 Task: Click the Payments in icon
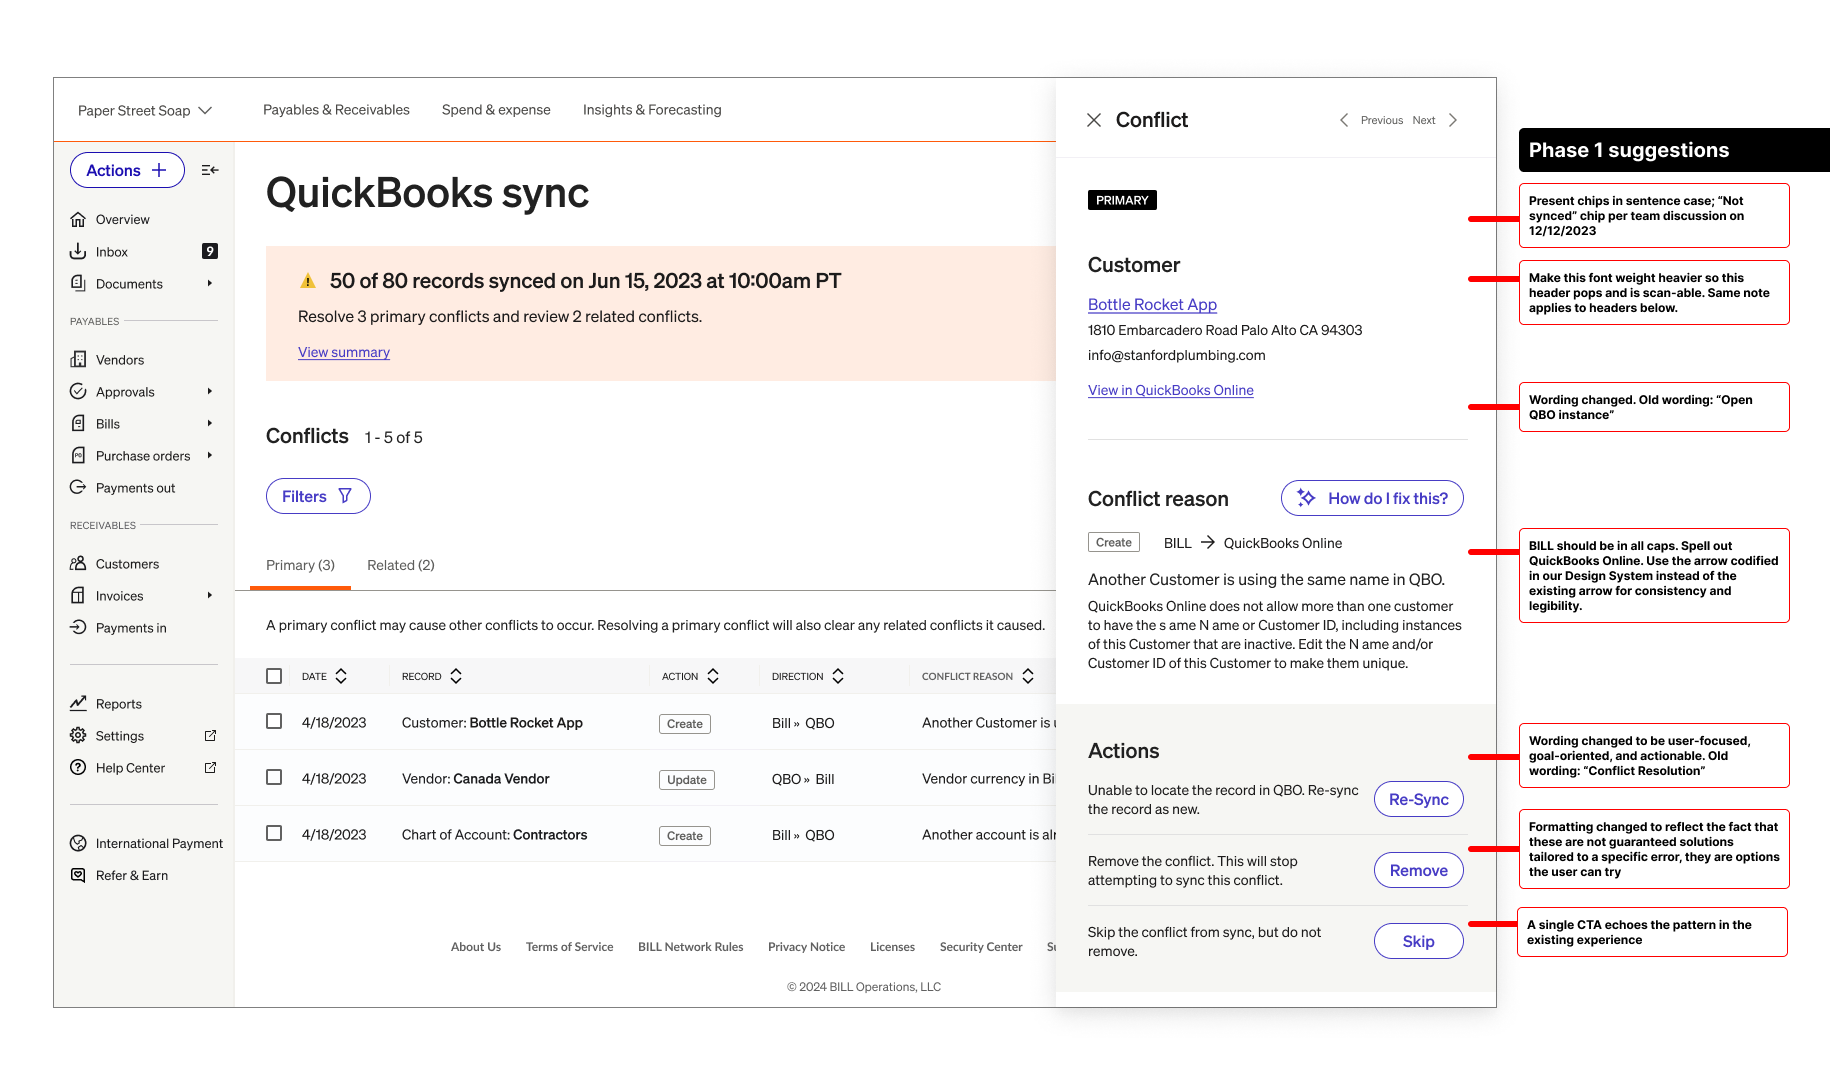point(78,627)
